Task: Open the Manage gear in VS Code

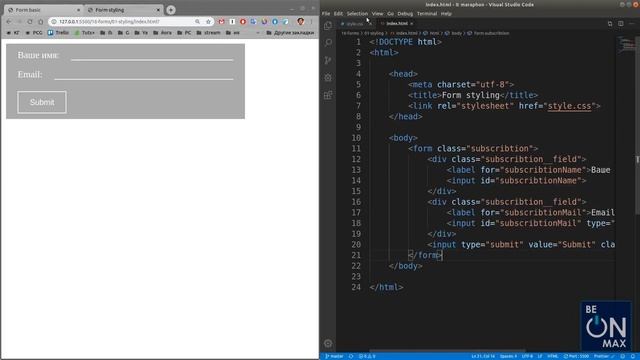Action: pyautogui.click(x=328, y=343)
